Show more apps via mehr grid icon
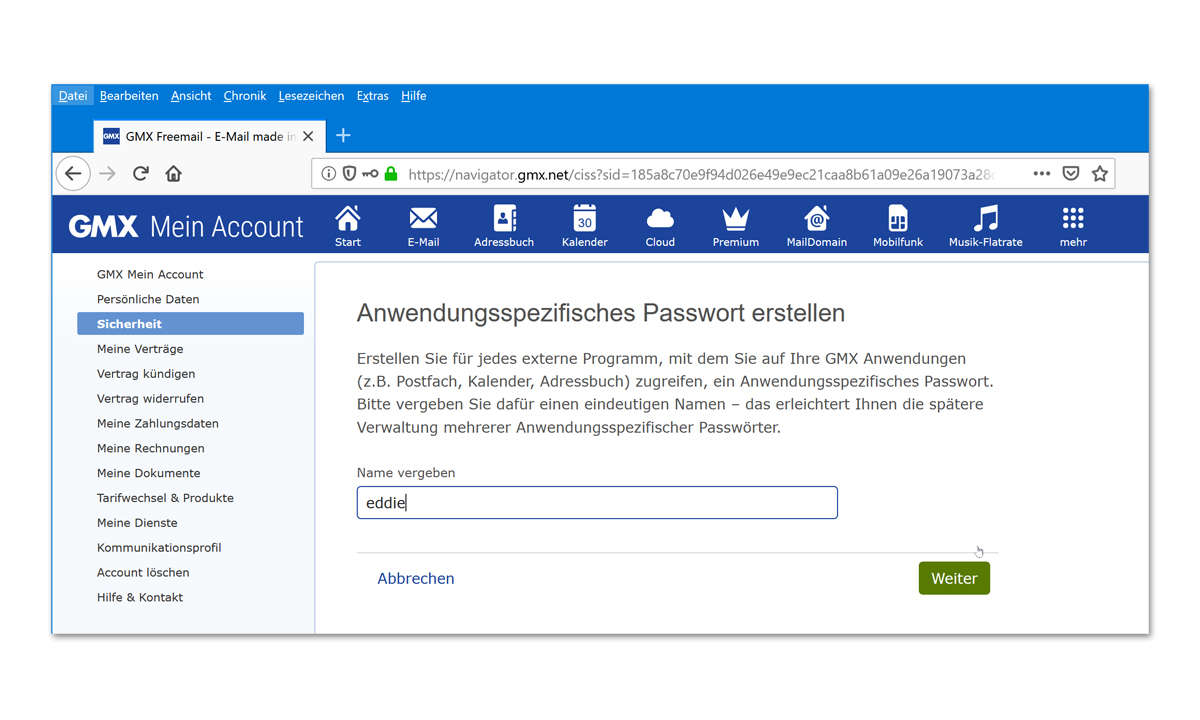 click(1073, 218)
